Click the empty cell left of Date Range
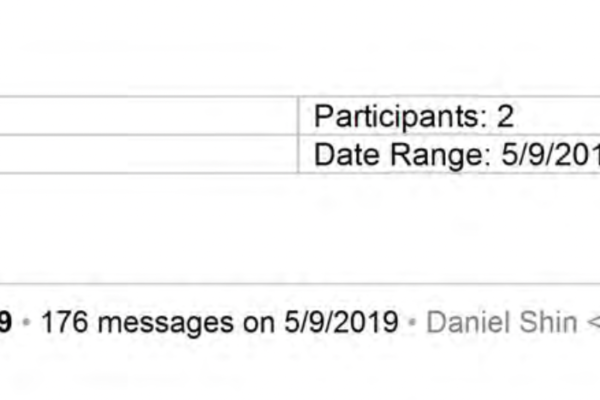600x400 pixels. 148,155
